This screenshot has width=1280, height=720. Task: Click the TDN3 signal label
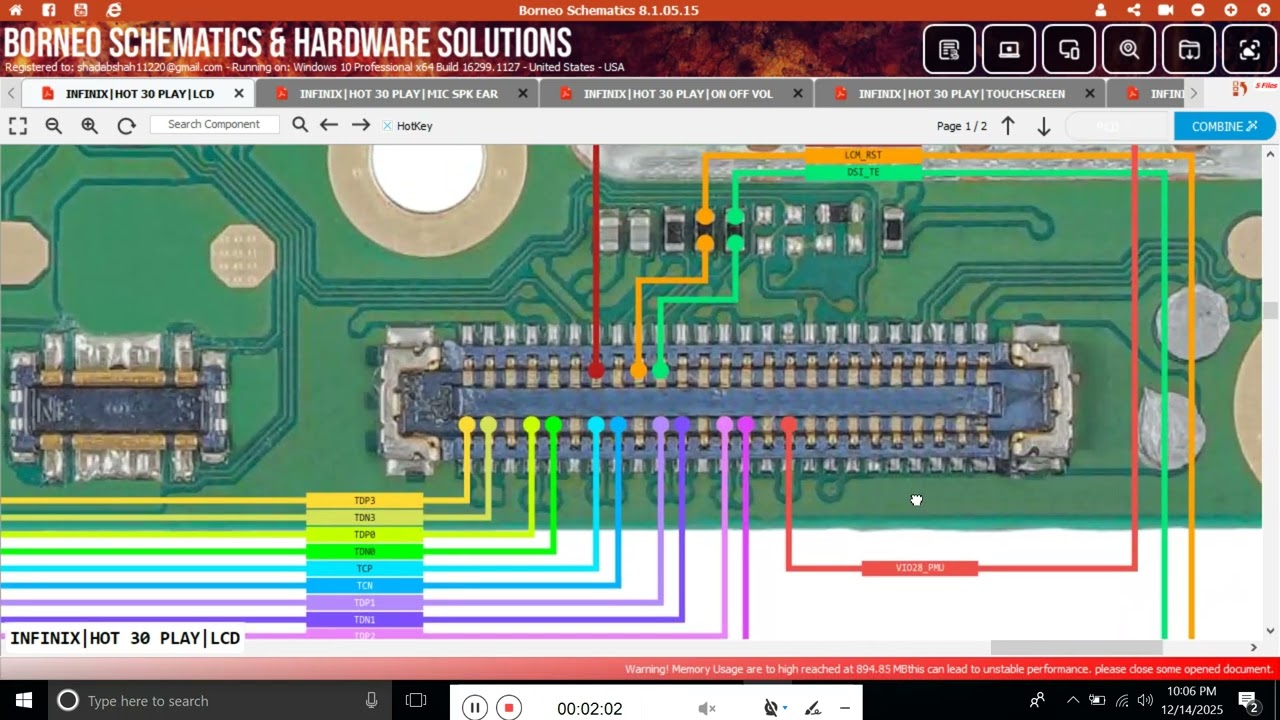364,517
